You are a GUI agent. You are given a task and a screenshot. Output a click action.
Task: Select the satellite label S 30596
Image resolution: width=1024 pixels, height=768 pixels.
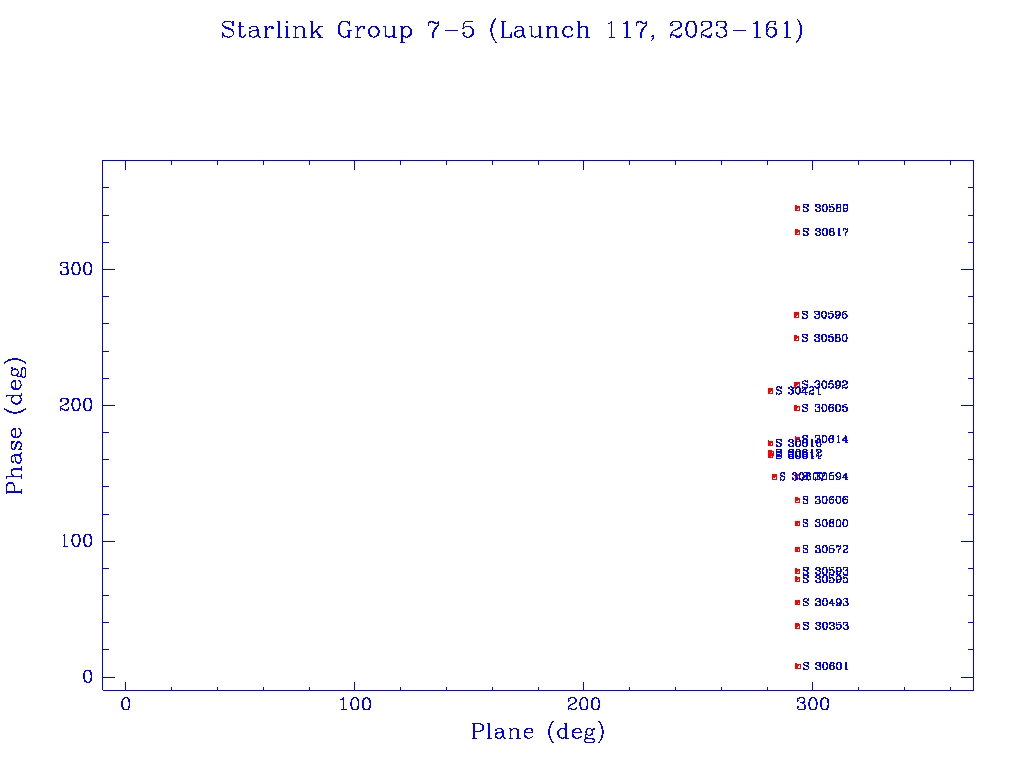(x=825, y=315)
